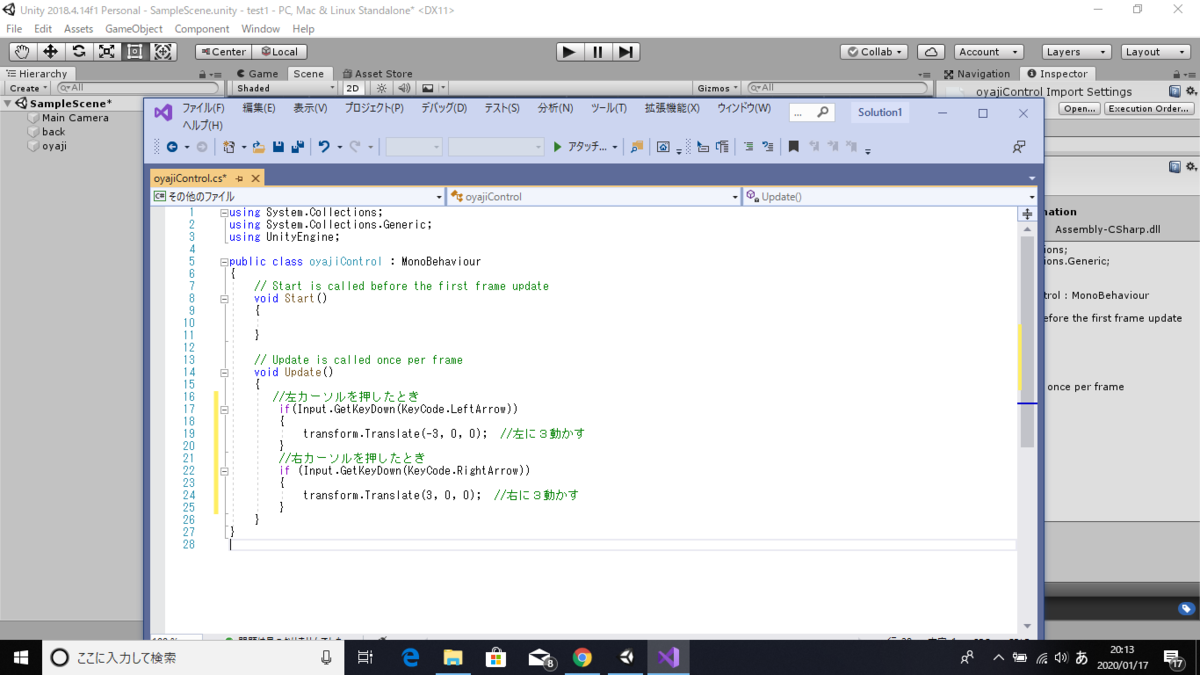Switch to the Game tab
The width and height of the screenshot is (1200, 675).
(257, 73)
